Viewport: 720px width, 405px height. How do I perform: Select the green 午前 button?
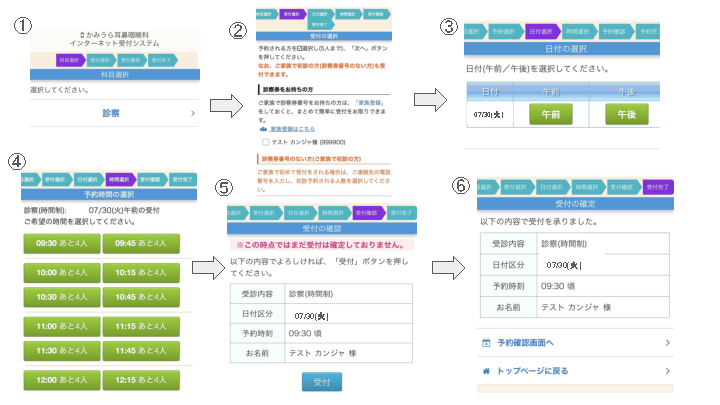point(545,113)
